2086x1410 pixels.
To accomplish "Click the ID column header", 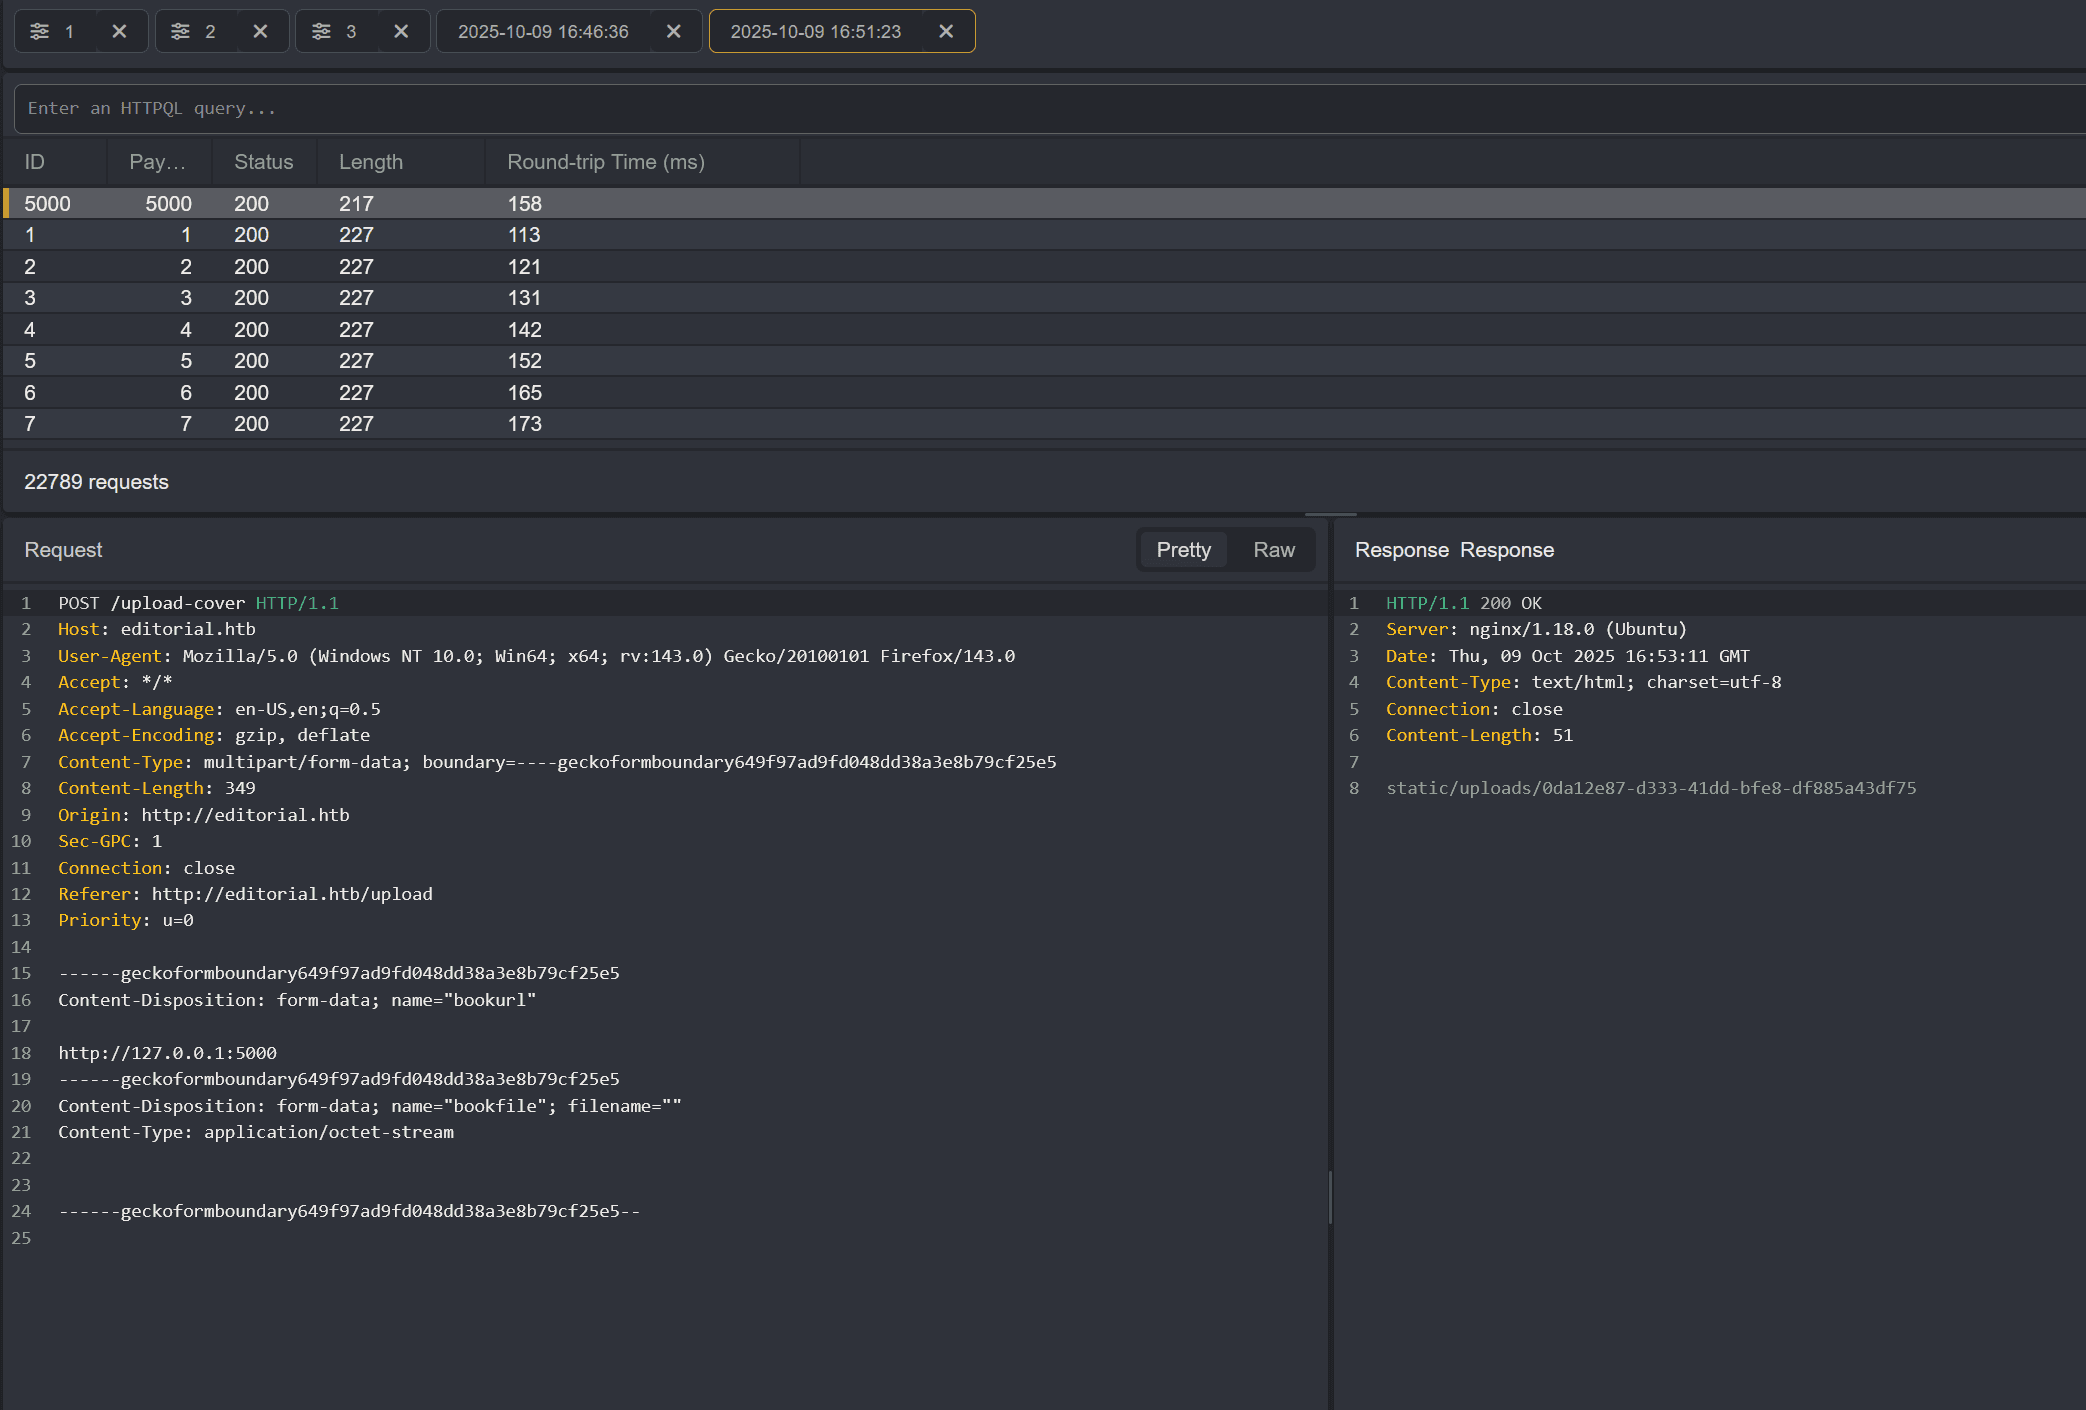I will pyautogui.click(x=35, y=162).
